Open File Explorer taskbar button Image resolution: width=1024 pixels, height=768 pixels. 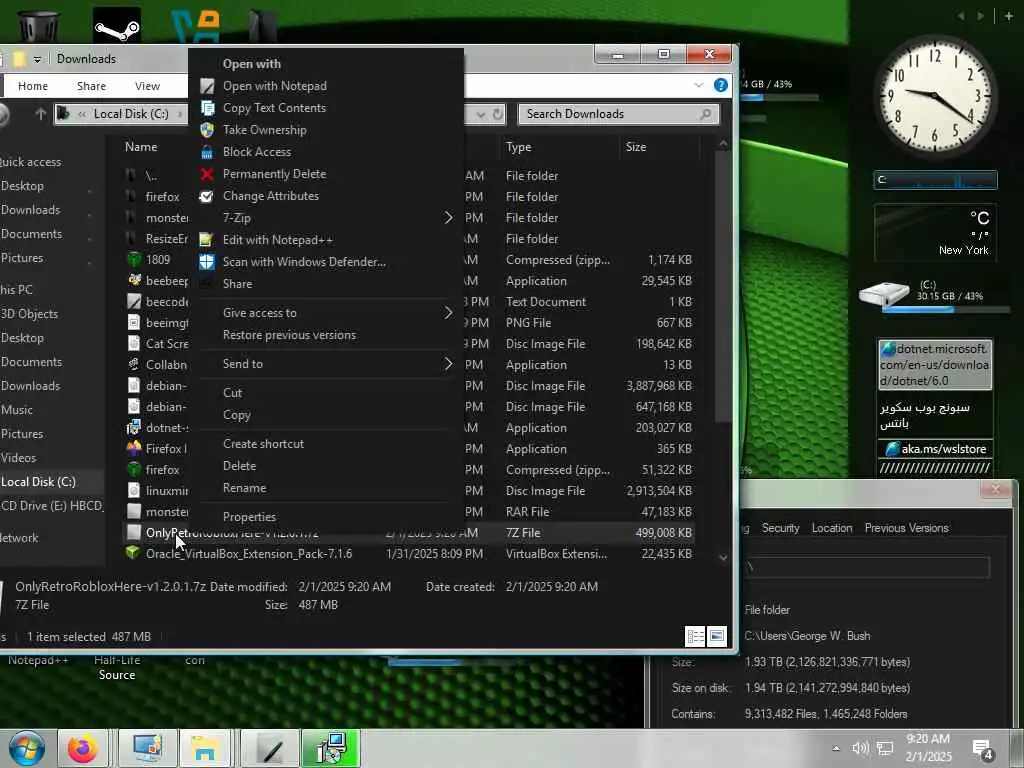pos(205,748)
